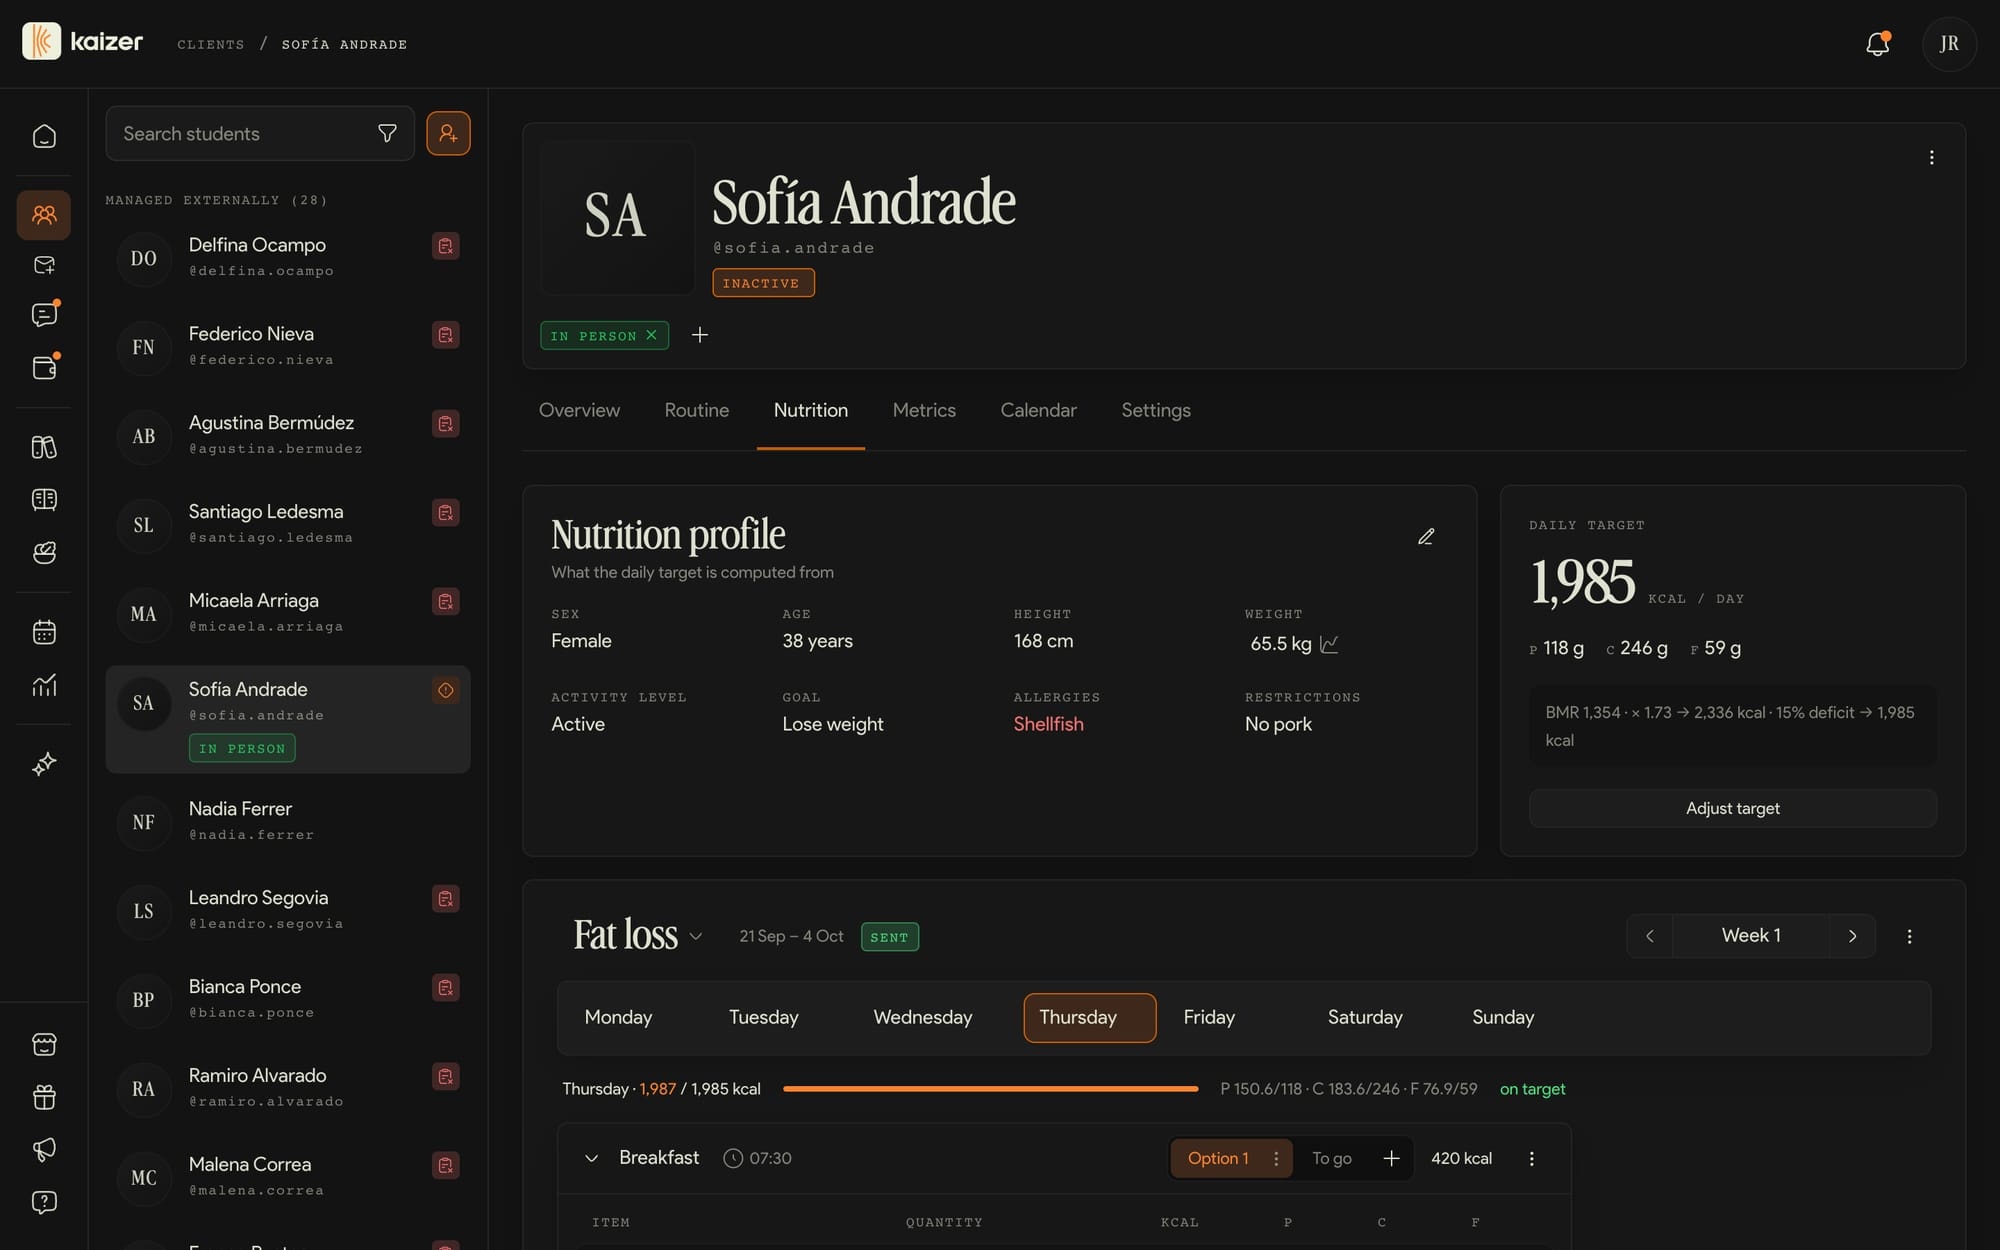
Task: Remove the IN PERSON tag
Action: 651,335
